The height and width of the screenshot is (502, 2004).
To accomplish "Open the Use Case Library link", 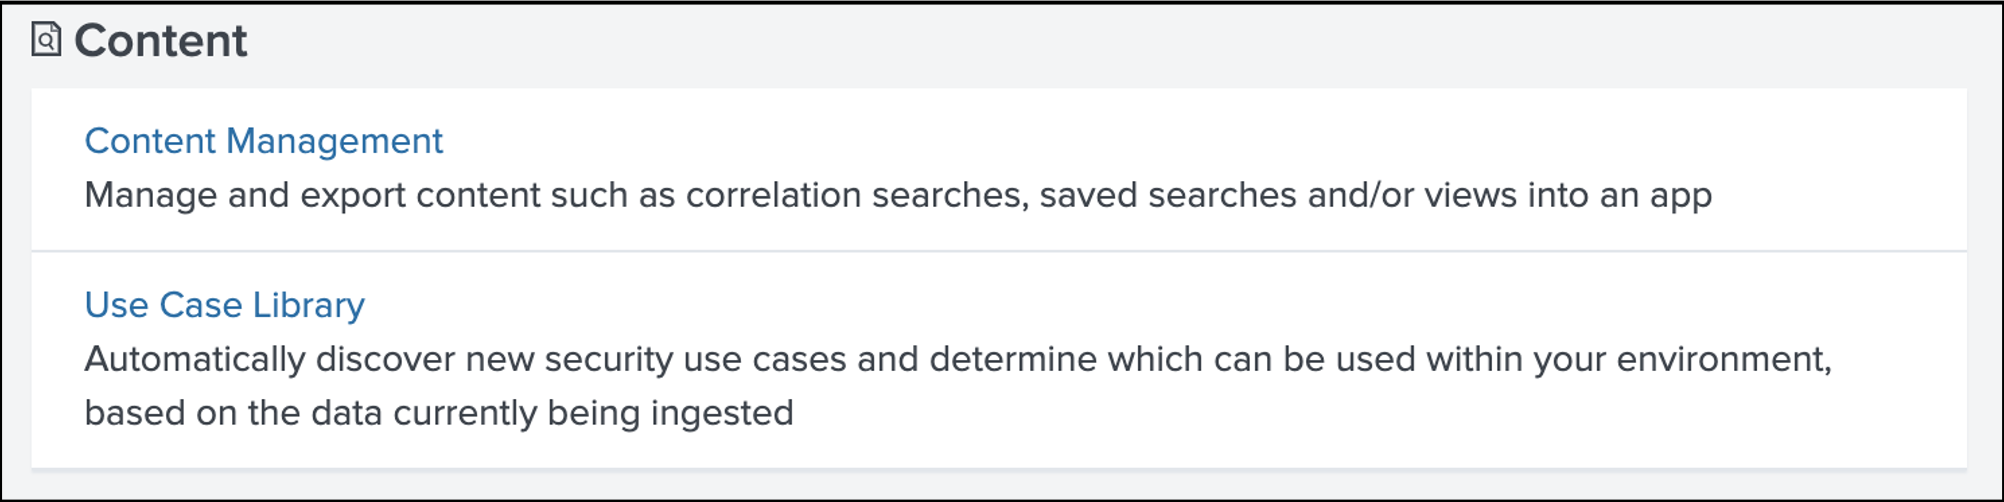I will point(224,305).
